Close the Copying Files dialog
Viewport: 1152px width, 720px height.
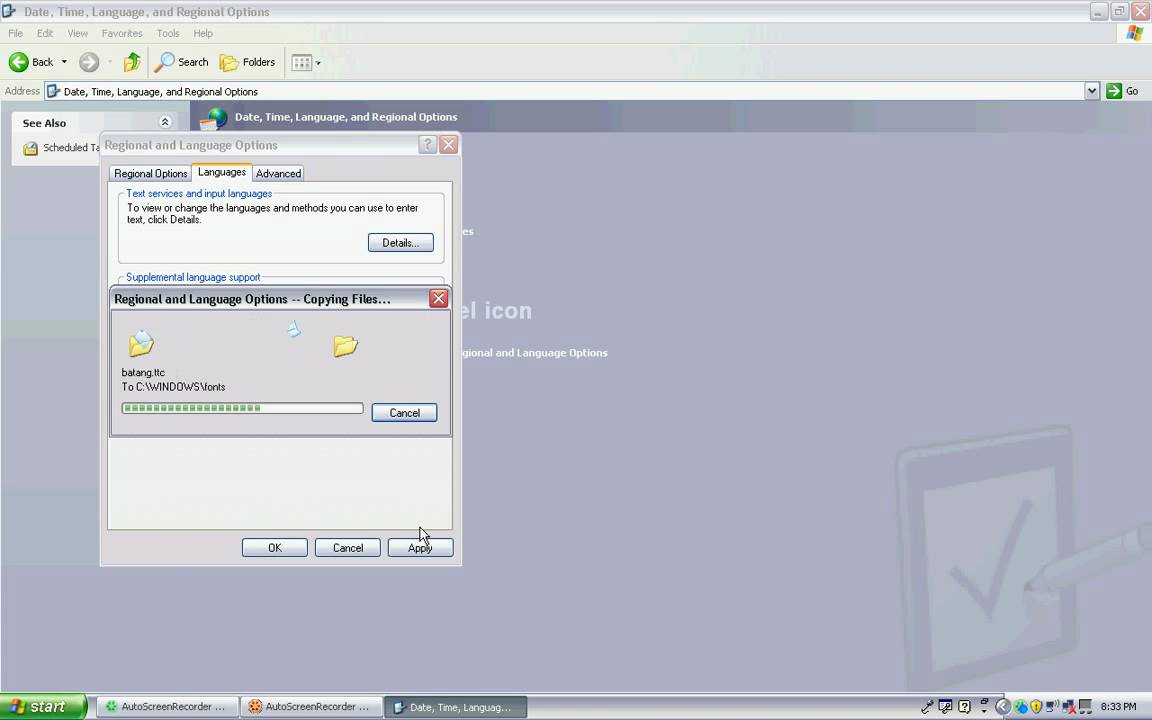coord(439,298)
